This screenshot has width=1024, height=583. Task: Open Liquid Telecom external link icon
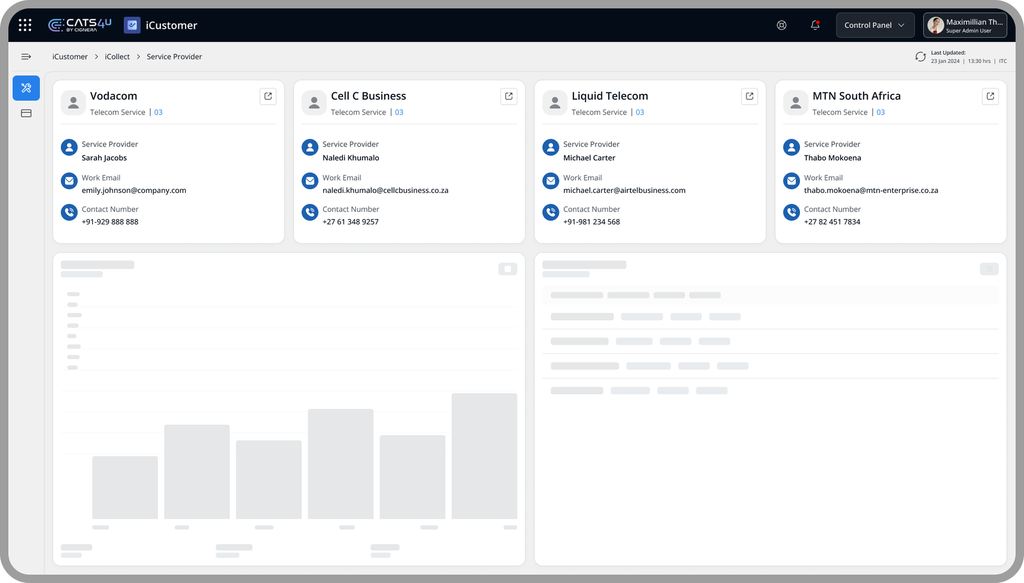(750, 96)
